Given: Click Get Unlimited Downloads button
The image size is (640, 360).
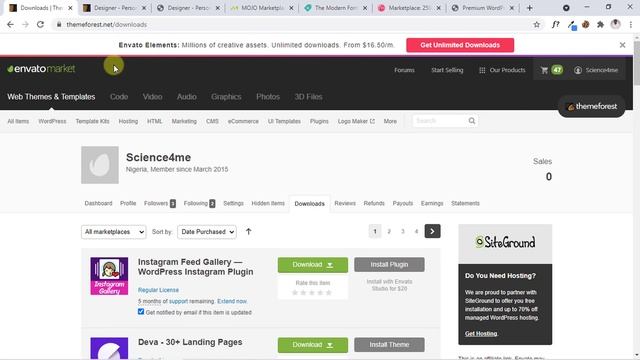Looking at the screenshot, I should coord(460,45).
